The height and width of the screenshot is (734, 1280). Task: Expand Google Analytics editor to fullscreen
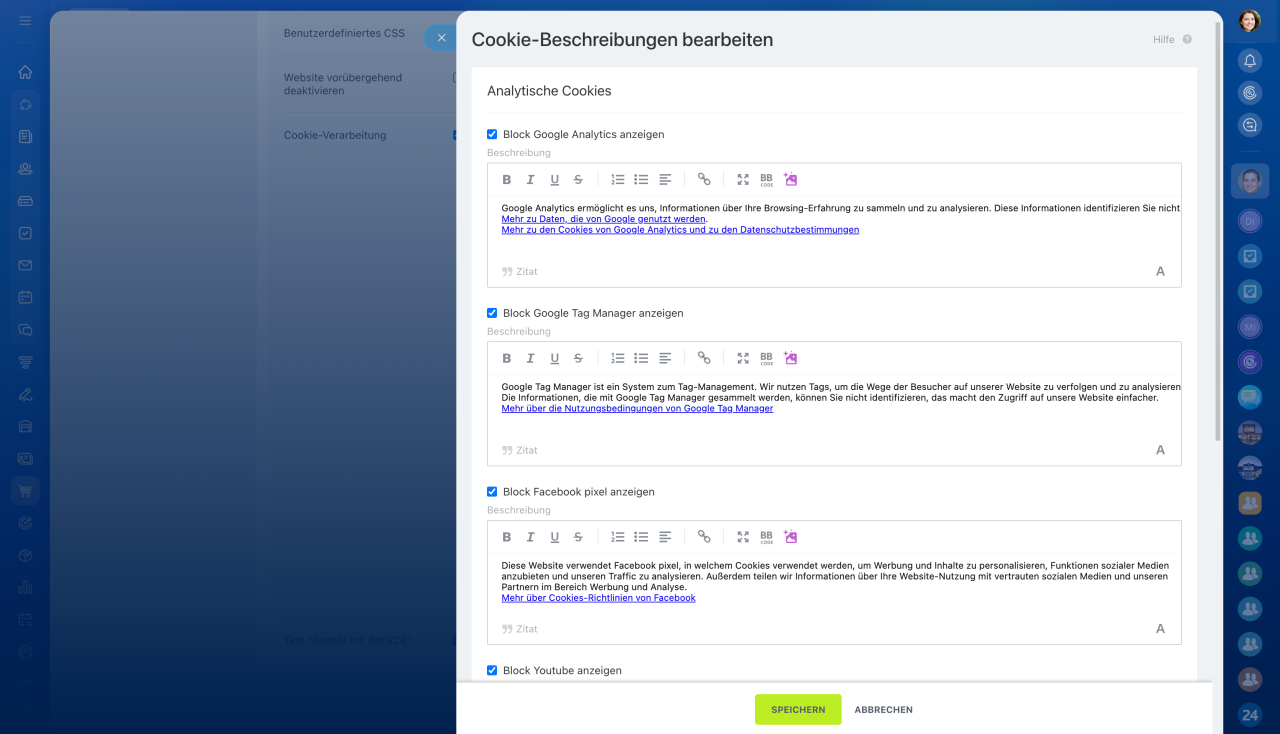[743, 180]
